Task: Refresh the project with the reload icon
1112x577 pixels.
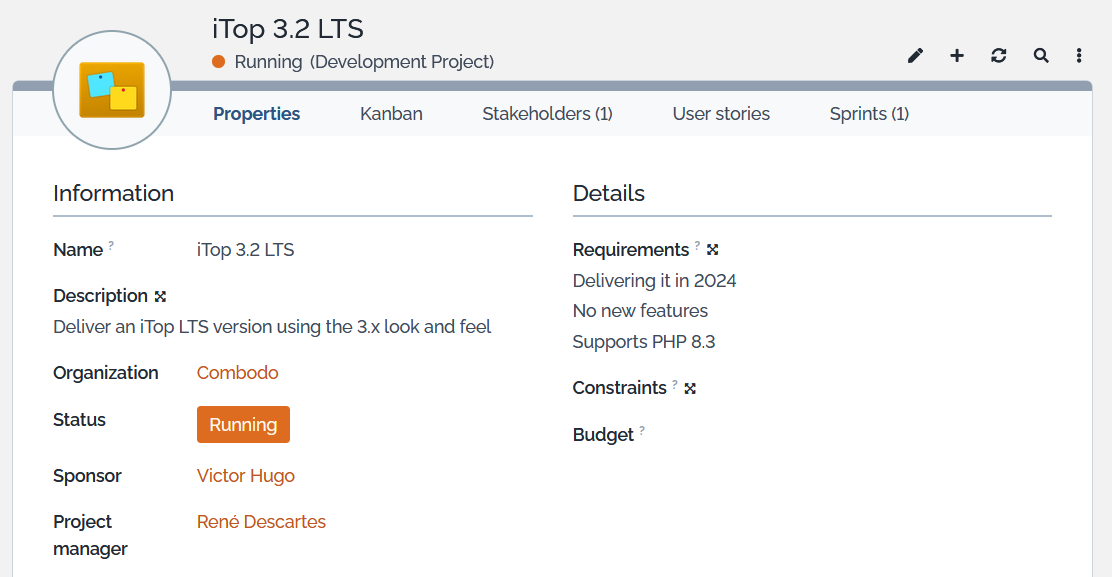Action: (x=999, y=56)
